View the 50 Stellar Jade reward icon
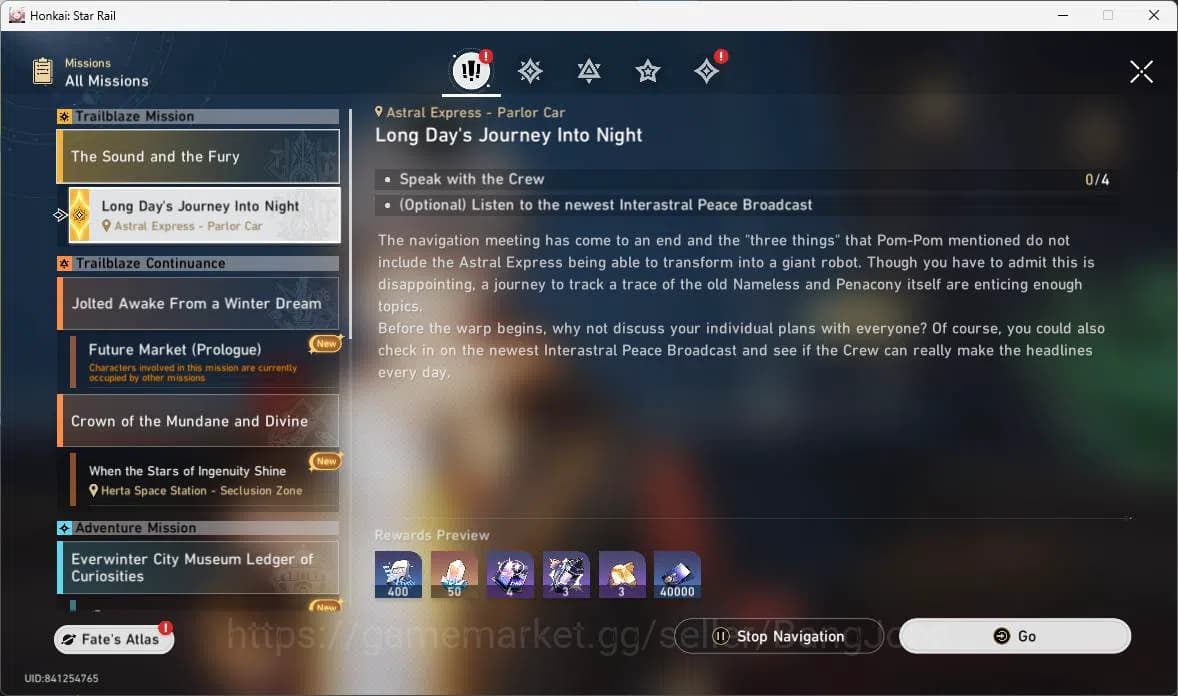1178x696 pixels. 454,575
